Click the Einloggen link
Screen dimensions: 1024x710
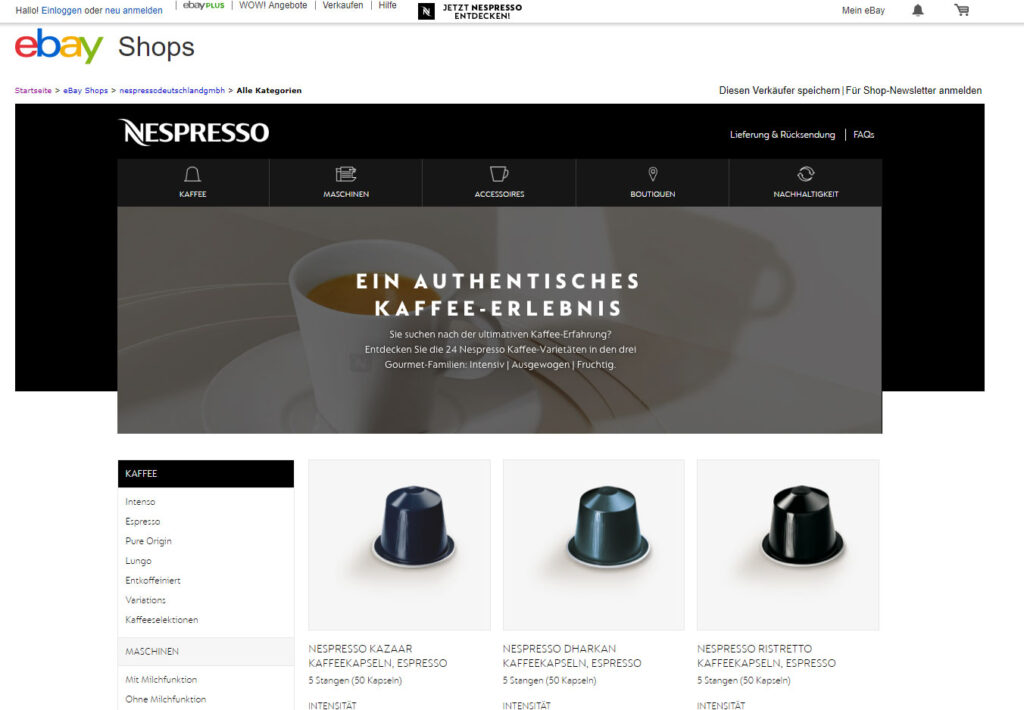[x=61, y=10]
